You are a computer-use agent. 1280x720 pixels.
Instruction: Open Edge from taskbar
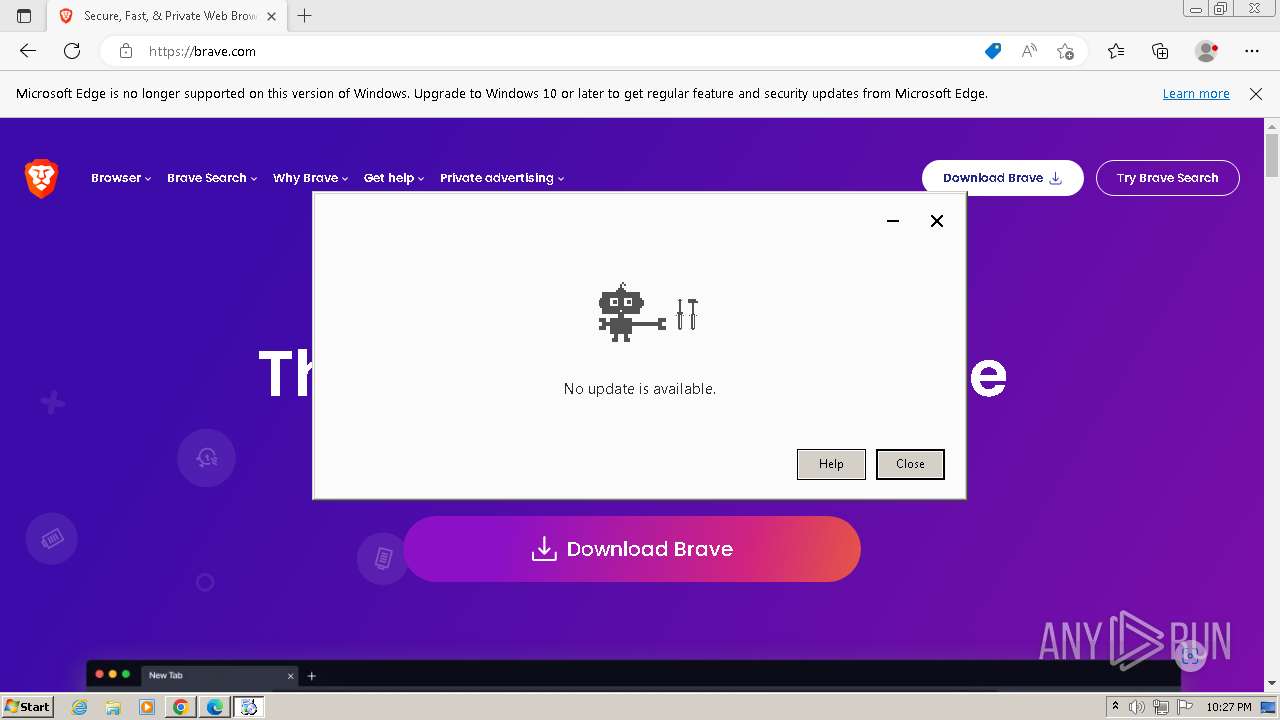click(x=214, y=707)
